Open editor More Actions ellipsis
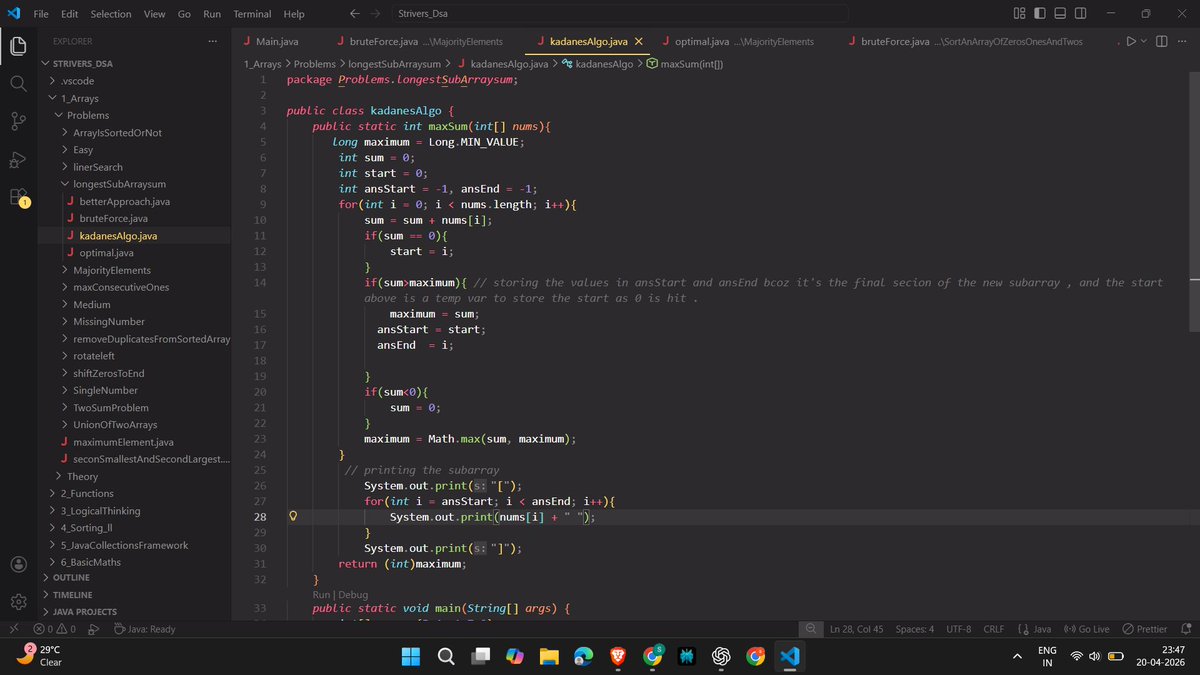The image size is (1200, 675). click(1183, 42)
